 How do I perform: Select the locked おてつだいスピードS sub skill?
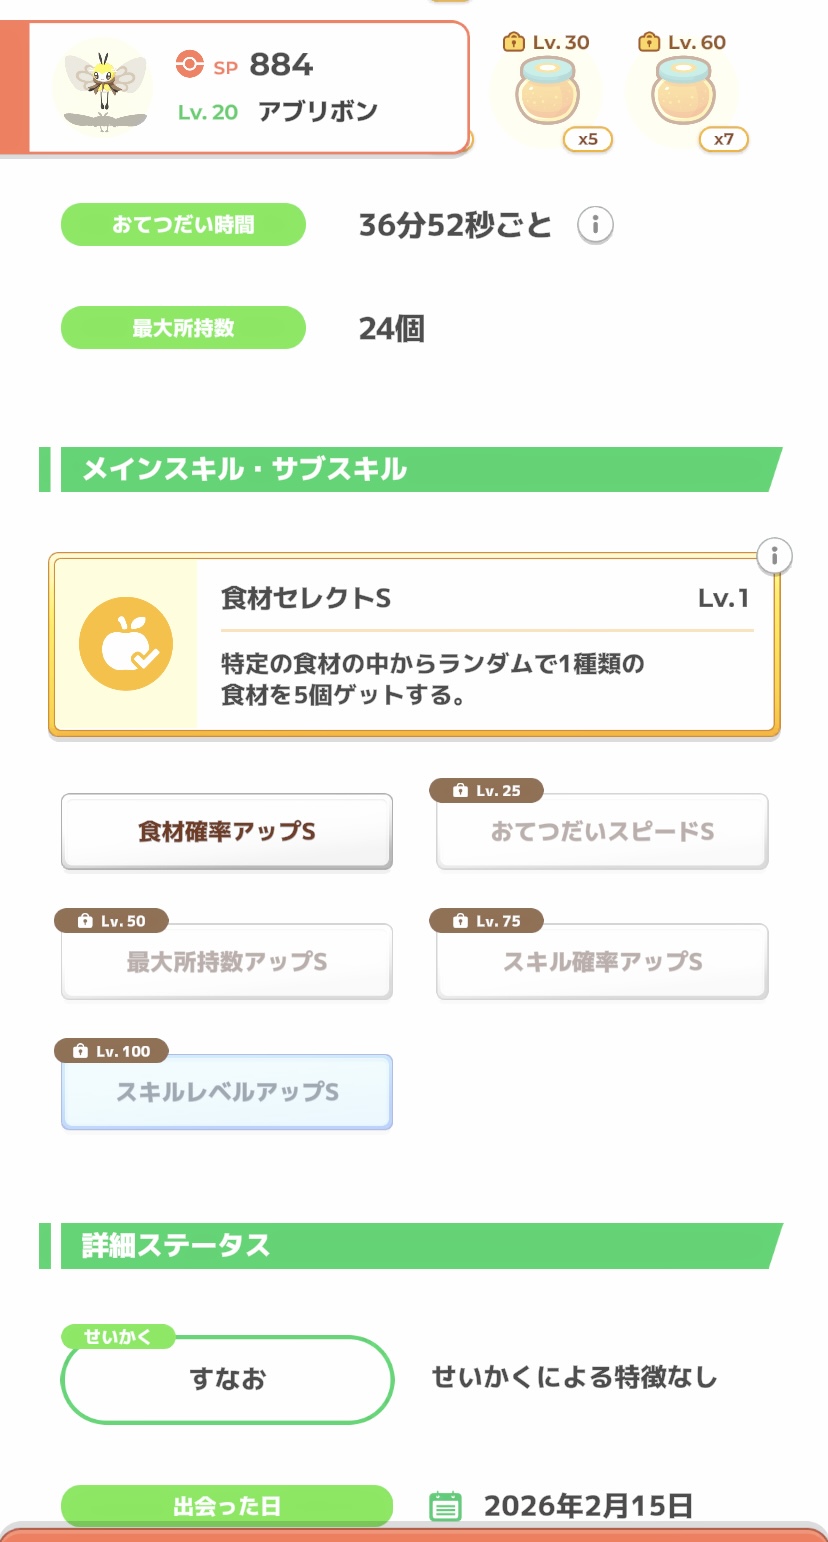602,832
